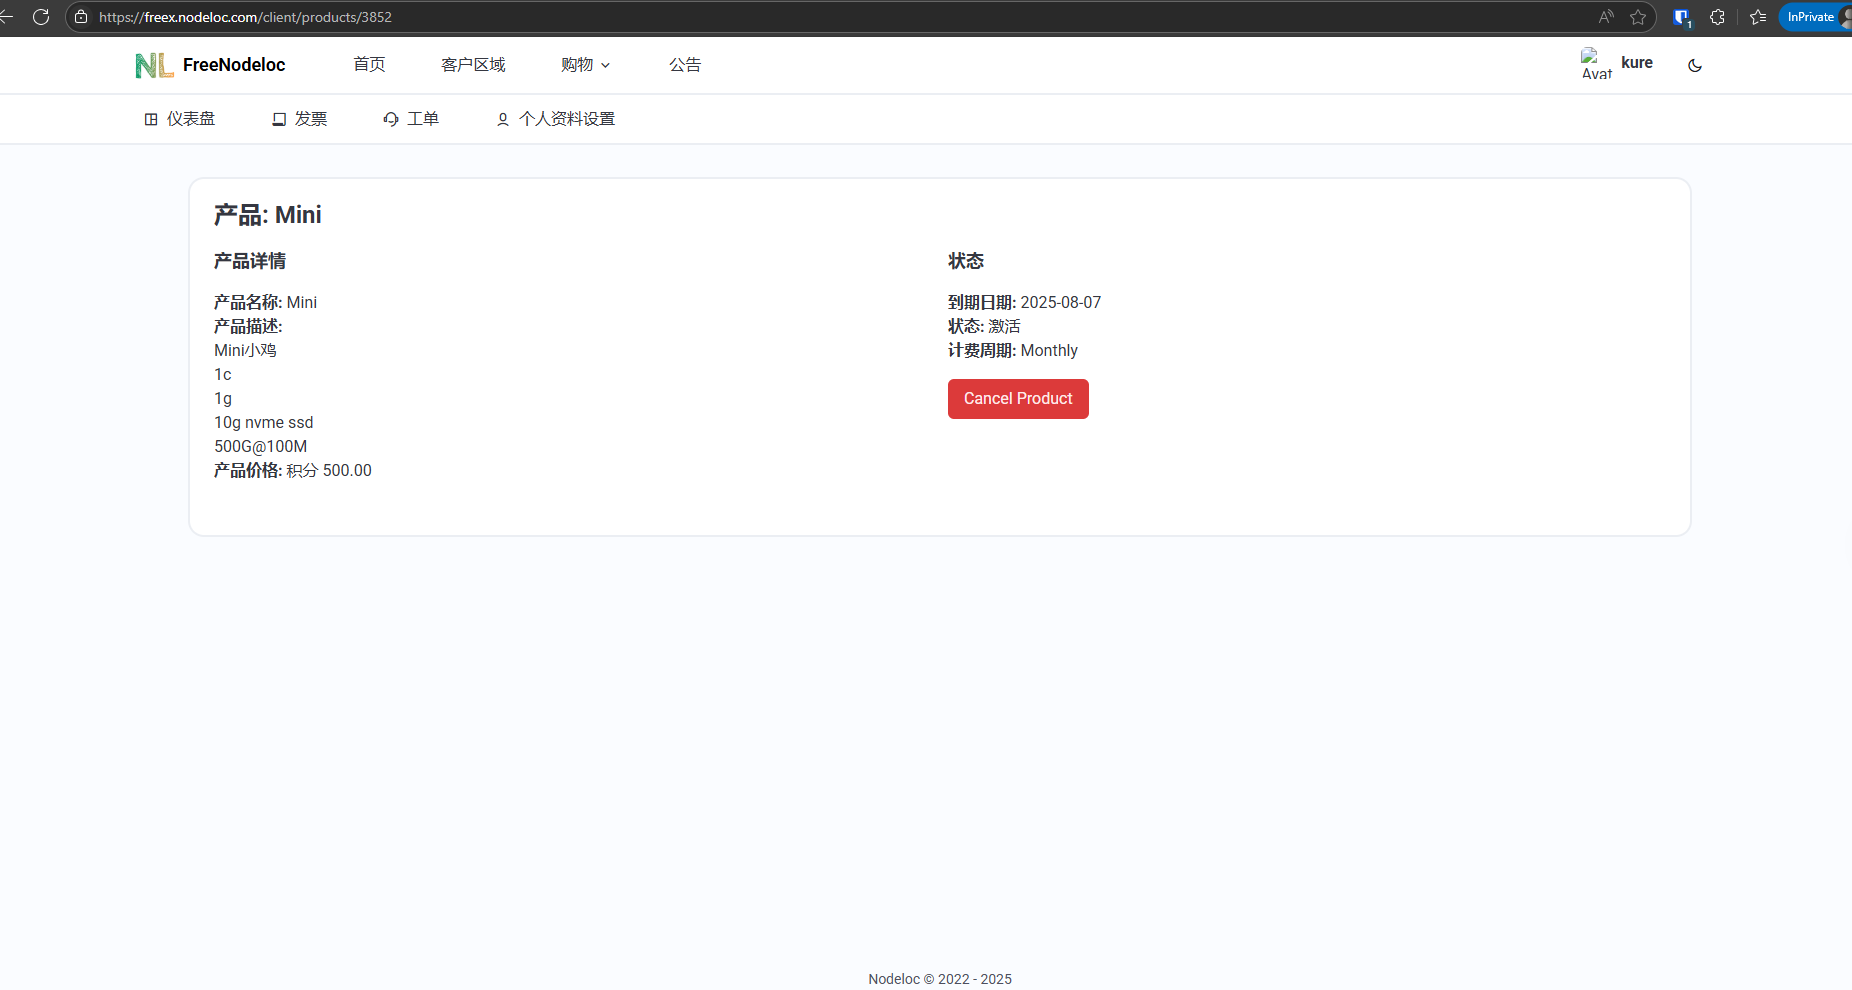This screenshot has height=990, width=1852.
Task: Select the 激活 status value
Action: click(1004, 326)
